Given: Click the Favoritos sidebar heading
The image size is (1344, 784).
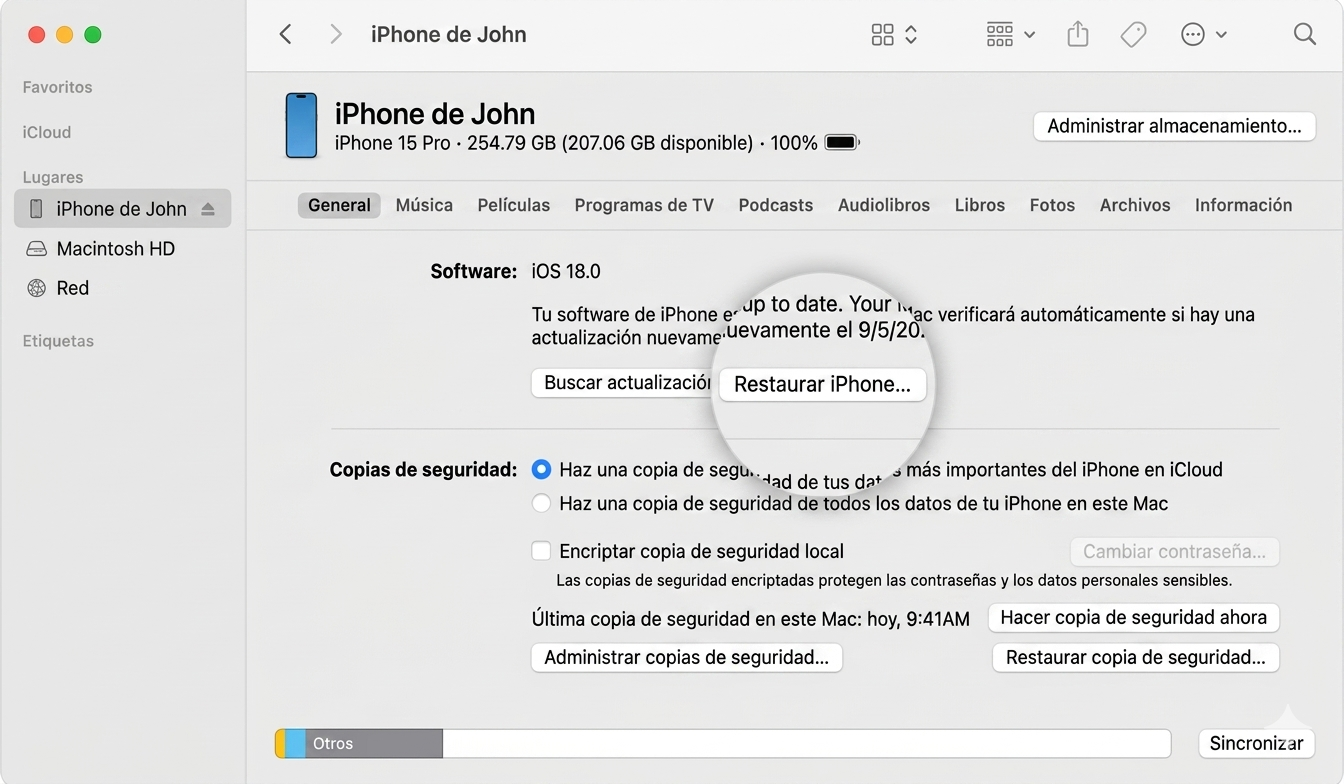Looking at the screenshot, I should pyautogui.click(x=57, y=87).
